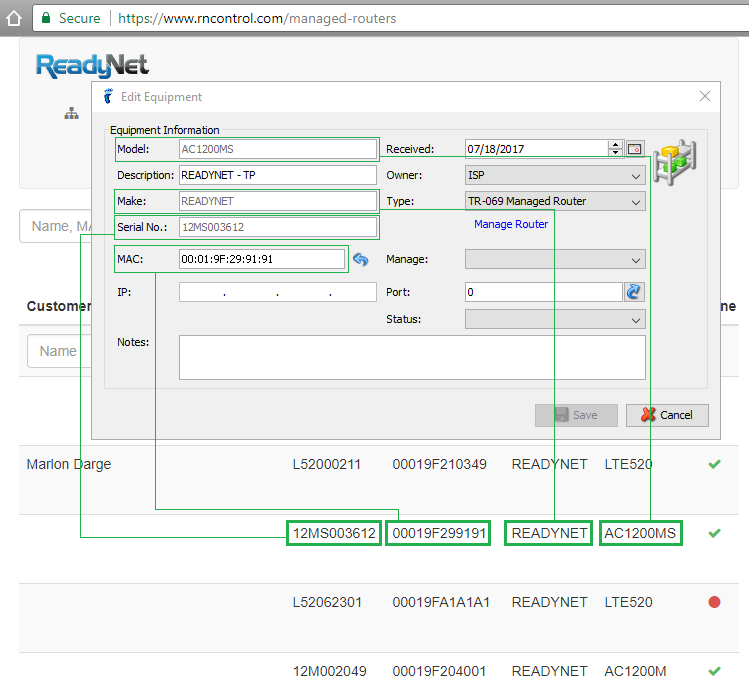Click the Port field showing 0

544,292
